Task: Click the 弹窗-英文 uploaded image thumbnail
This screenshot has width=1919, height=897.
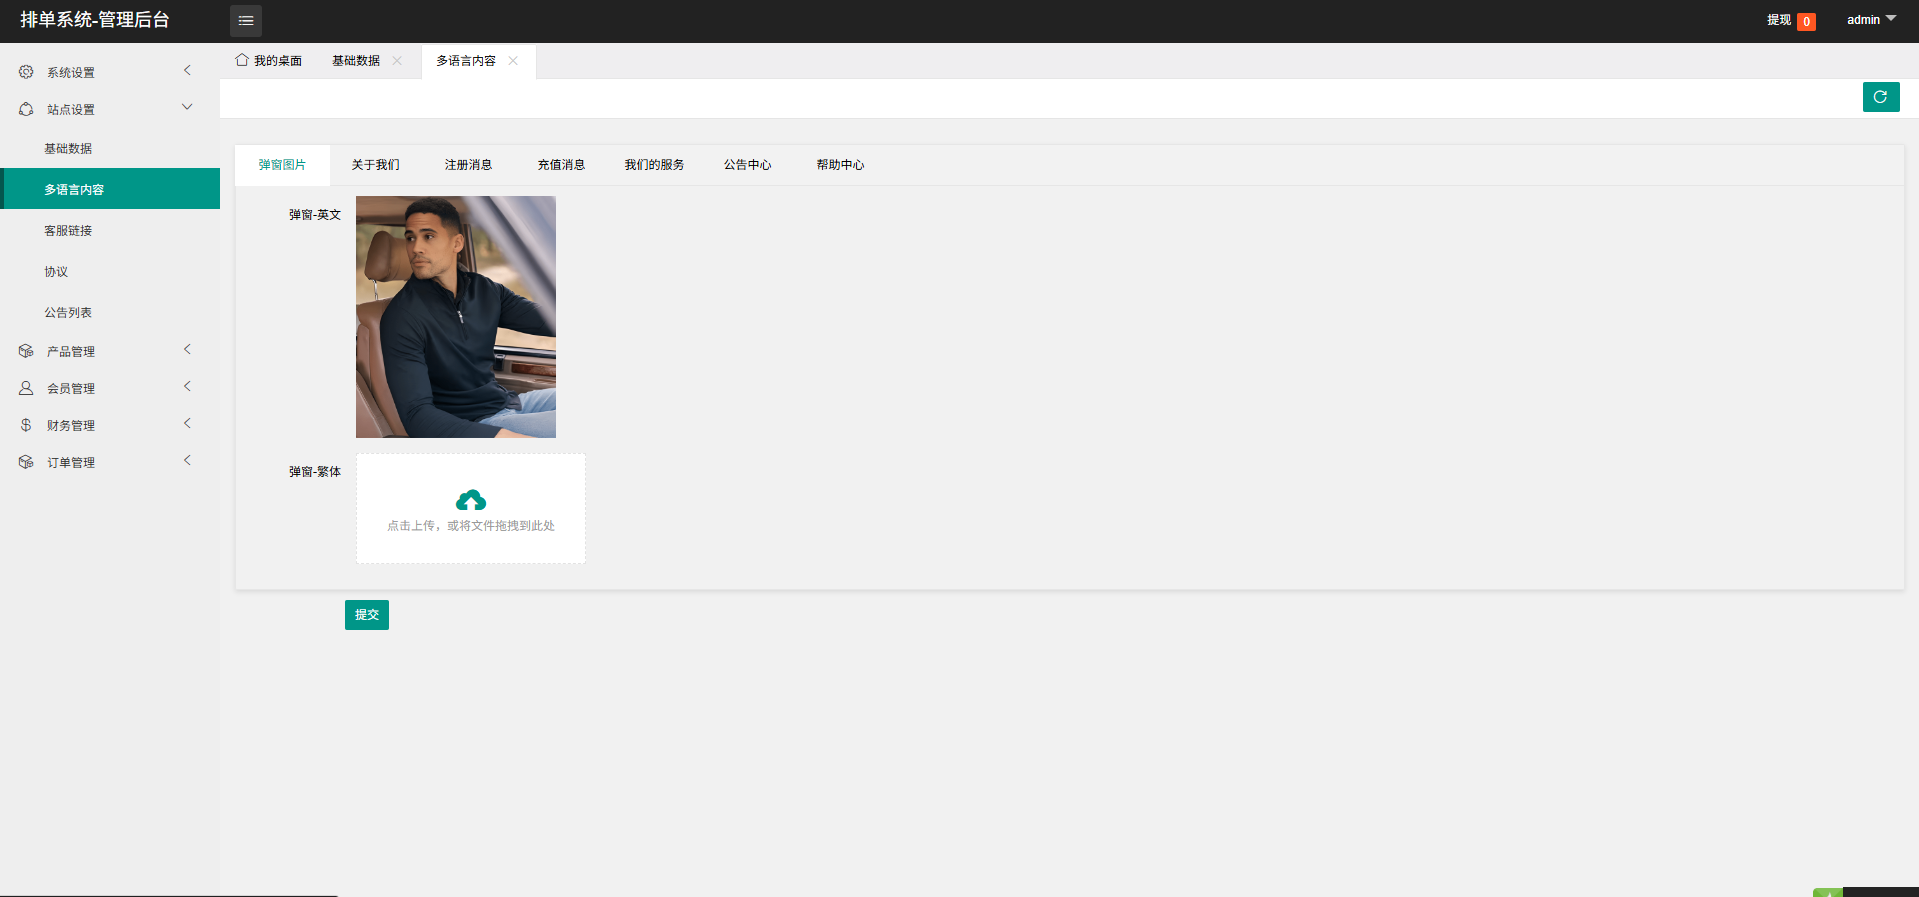Action: tap(456, 317)
